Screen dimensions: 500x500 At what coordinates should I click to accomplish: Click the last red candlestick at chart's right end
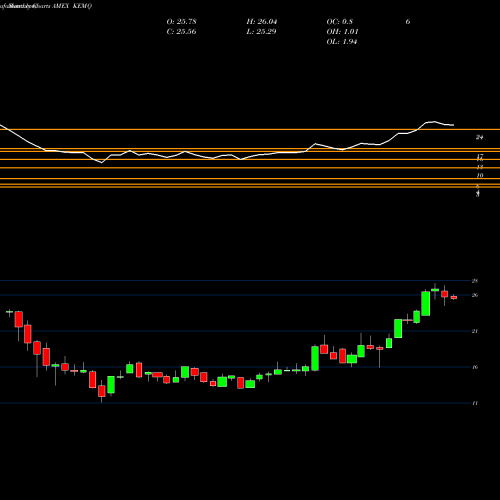point(454,297)
